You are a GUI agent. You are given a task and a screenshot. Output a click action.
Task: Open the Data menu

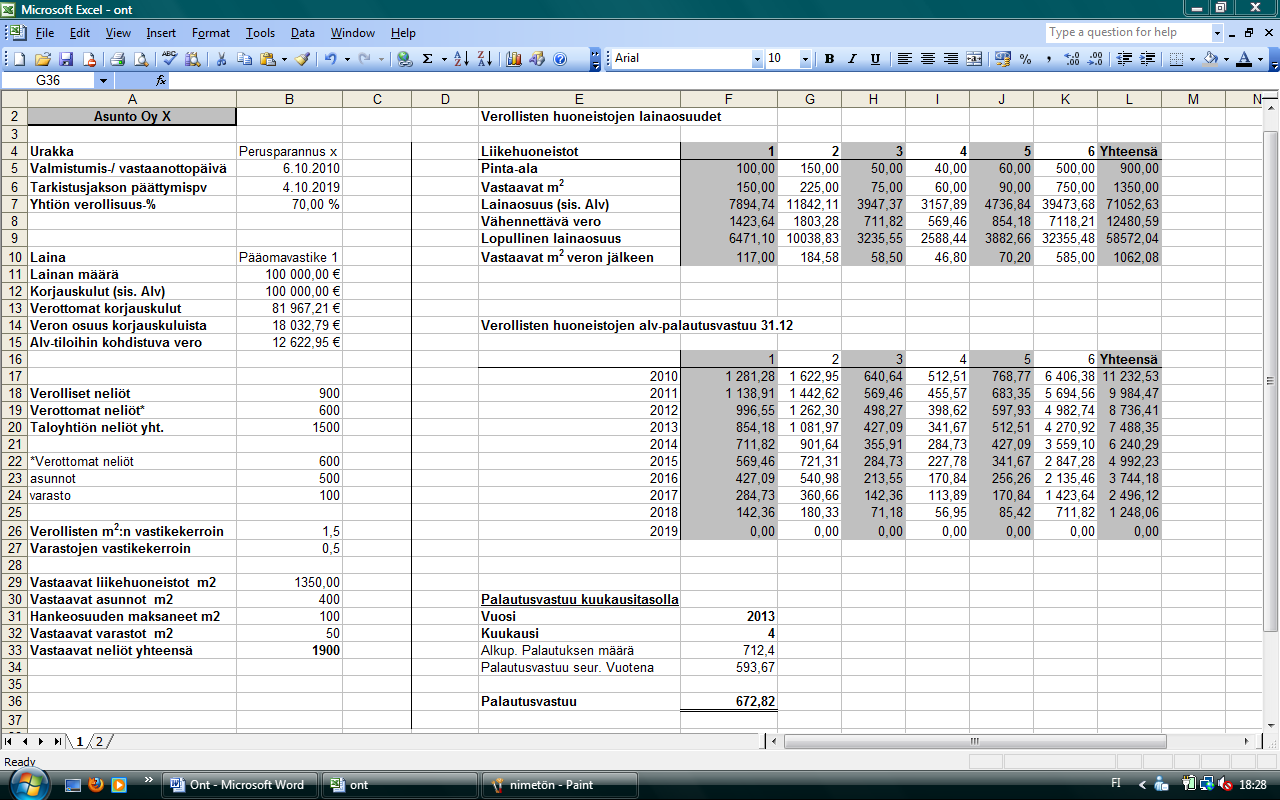(x=303, y=33)
